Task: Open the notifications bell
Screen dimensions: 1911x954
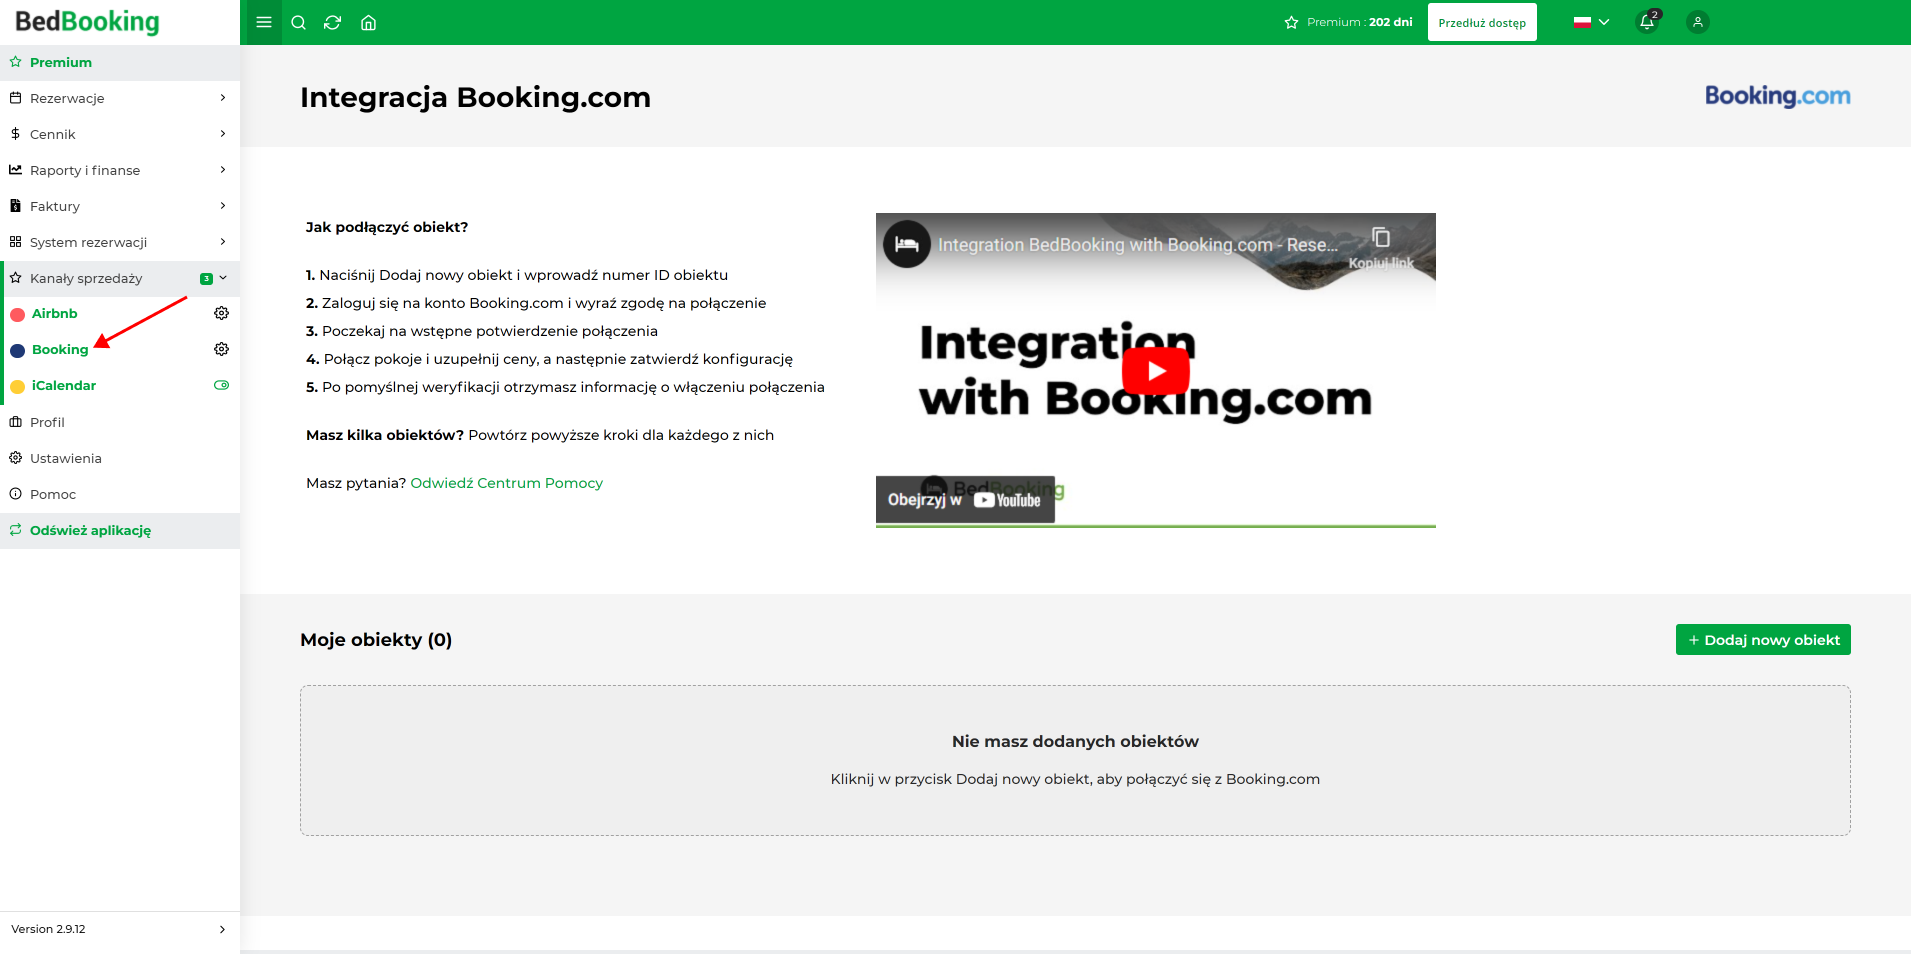Action: click(1647, 22)
